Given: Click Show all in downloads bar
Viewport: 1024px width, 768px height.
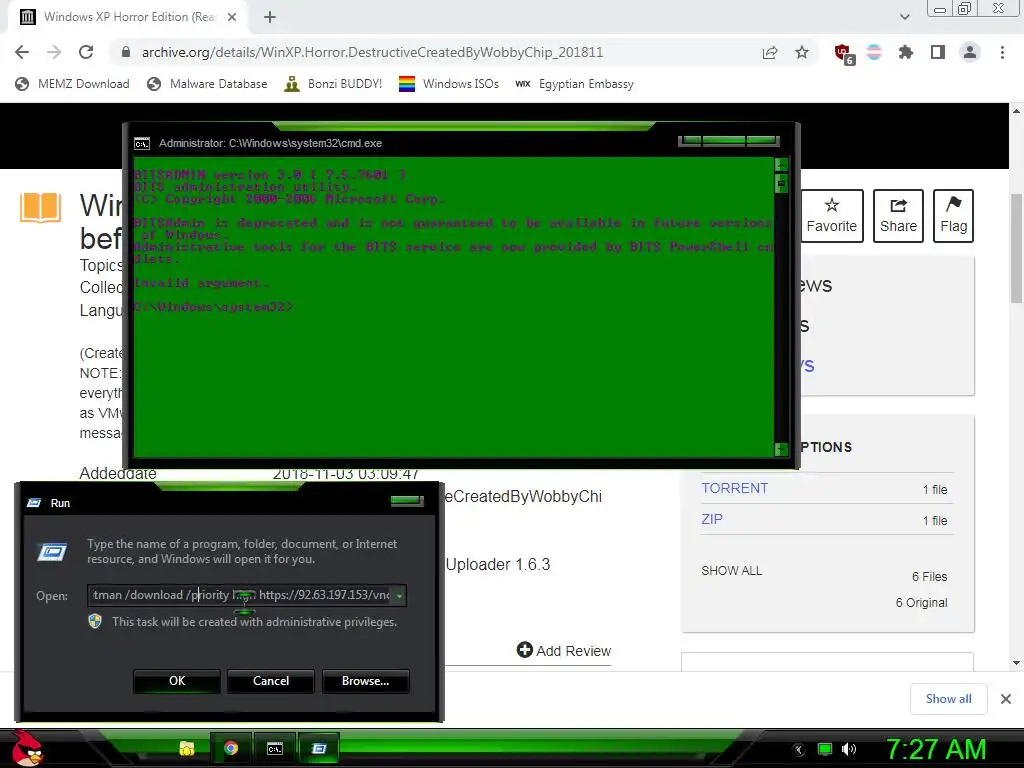Looking at the screenshot, I should click(948, 699).
